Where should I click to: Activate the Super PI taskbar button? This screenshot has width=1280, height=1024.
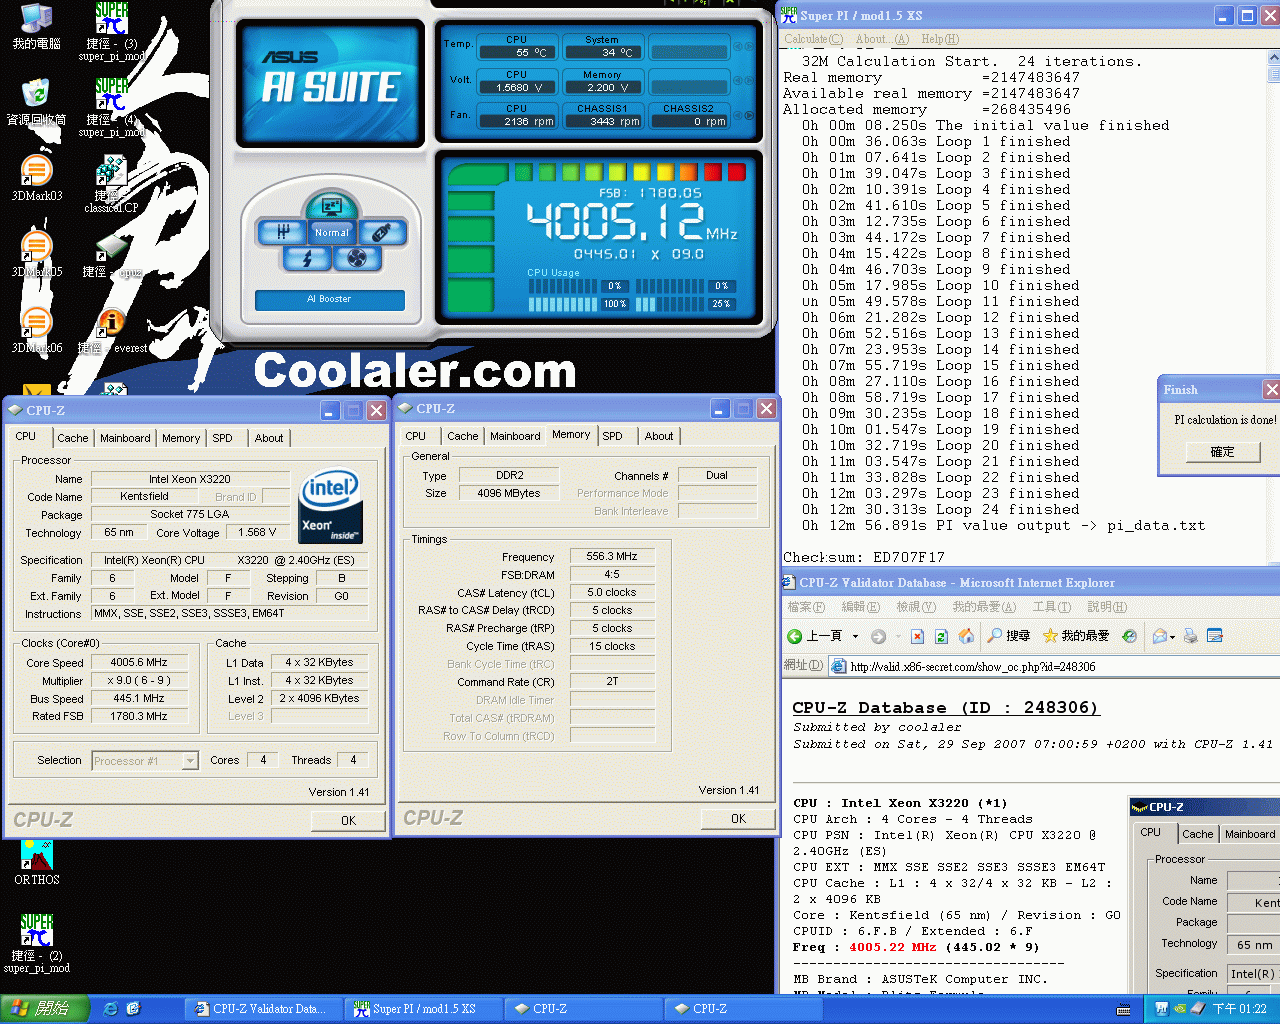click(x=422, y=1009)
